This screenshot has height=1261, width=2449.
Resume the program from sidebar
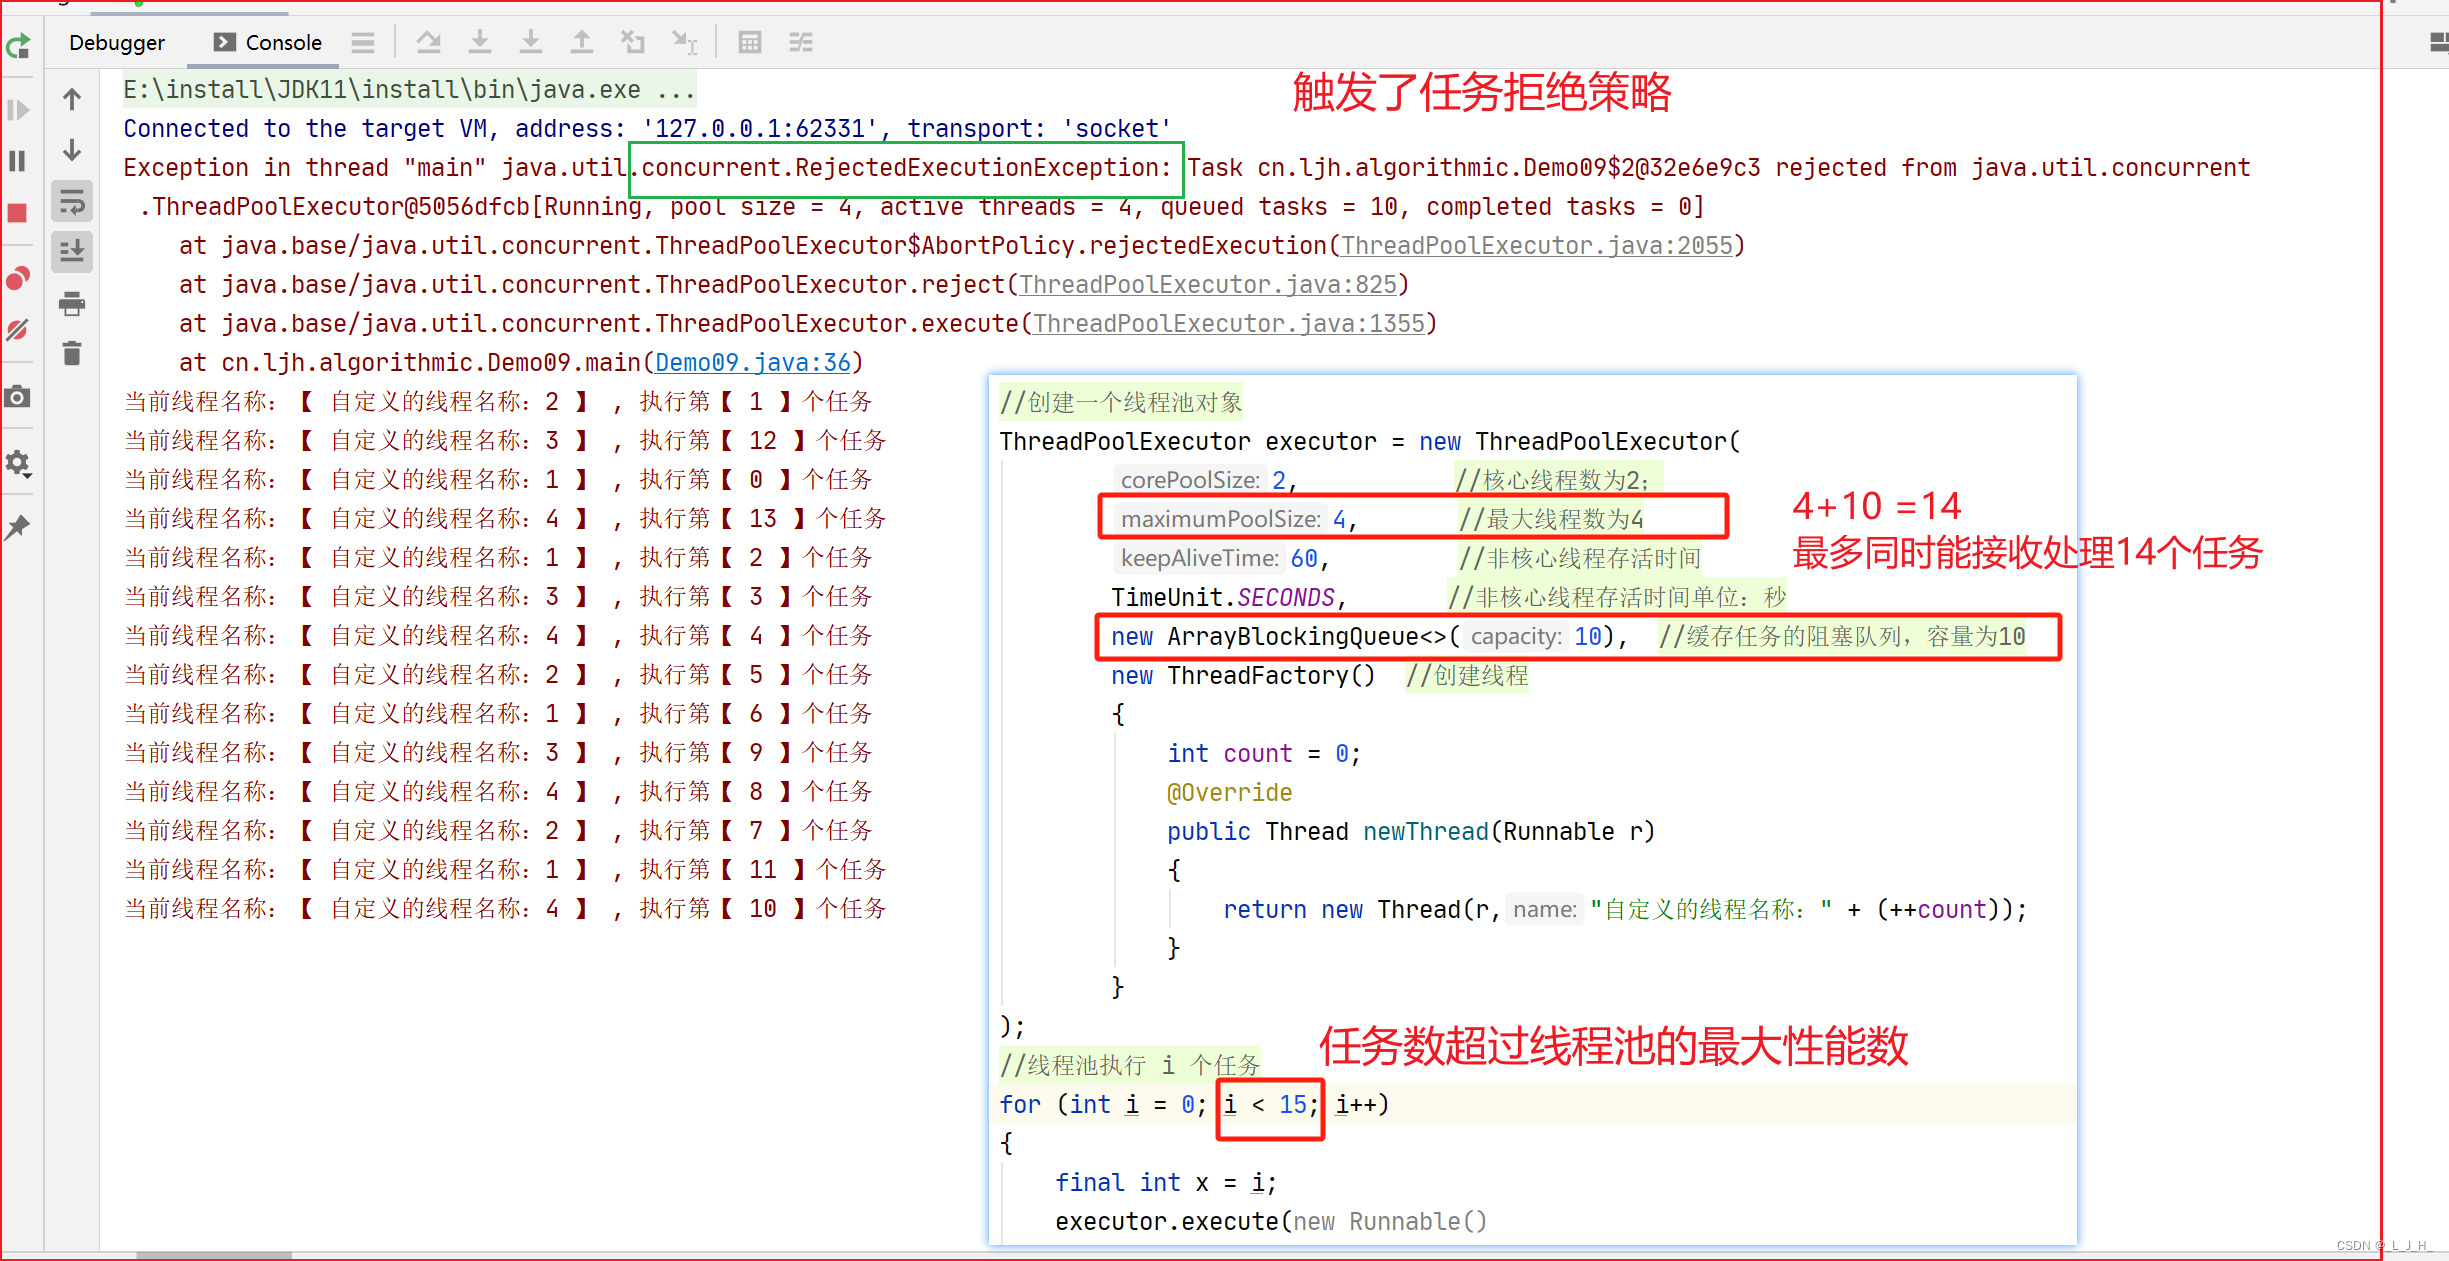[x=18, y=110]
